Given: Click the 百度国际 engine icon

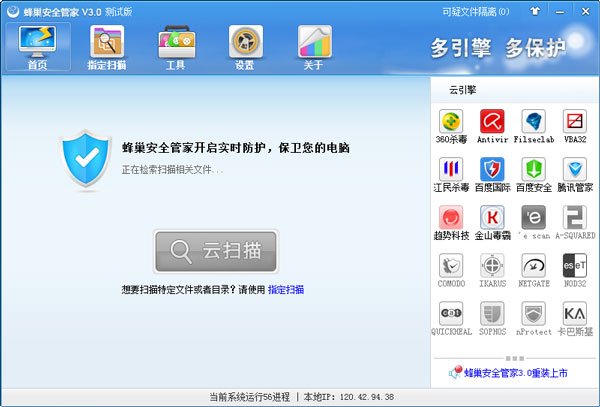Looking at the screenshot, I should [492, 169].
